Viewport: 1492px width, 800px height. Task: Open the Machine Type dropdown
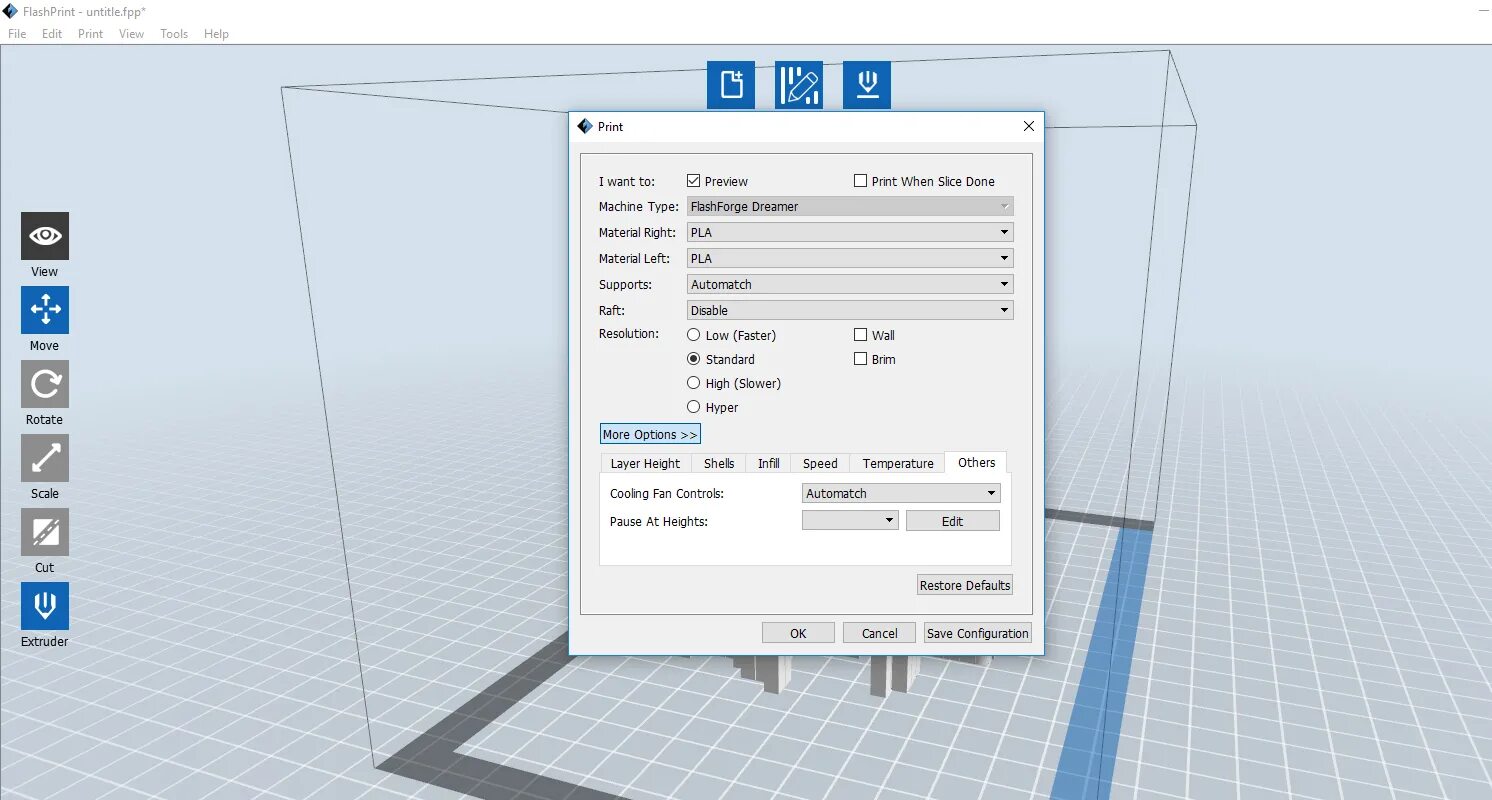pos(850,206)
